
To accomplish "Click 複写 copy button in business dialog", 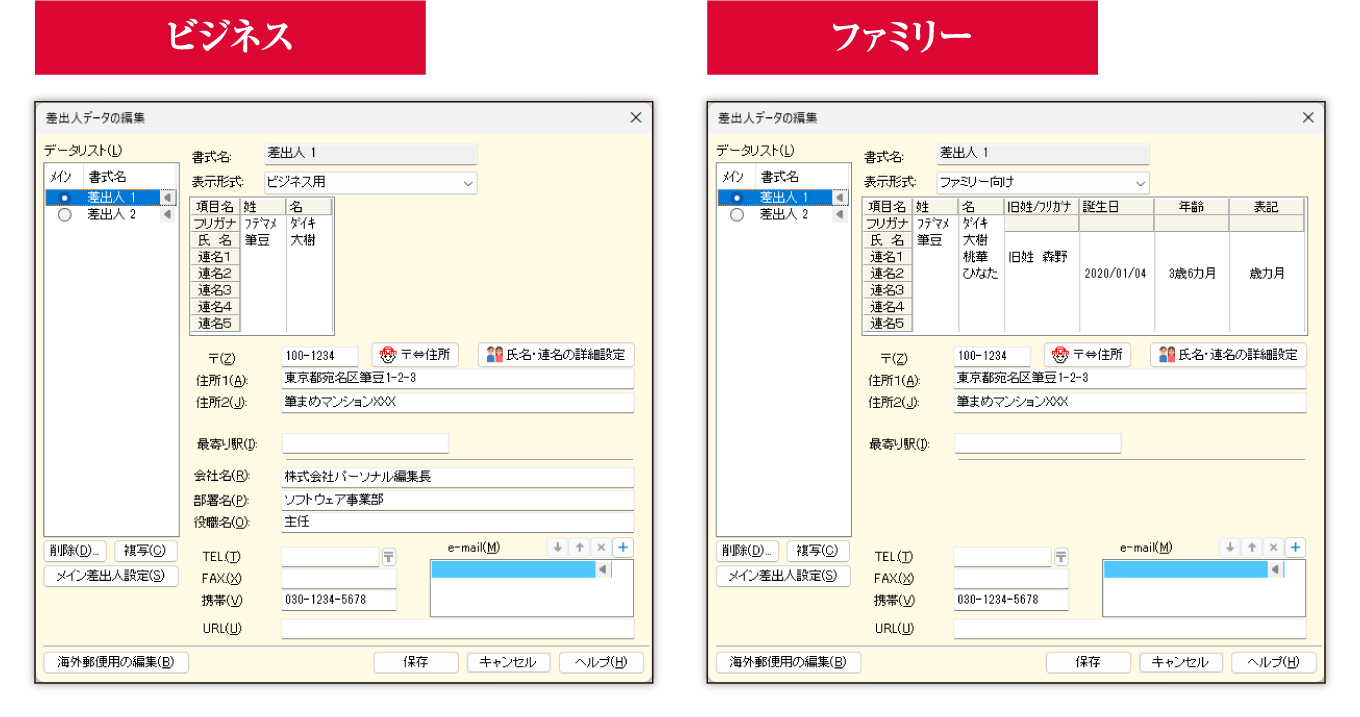I will 145,550.
